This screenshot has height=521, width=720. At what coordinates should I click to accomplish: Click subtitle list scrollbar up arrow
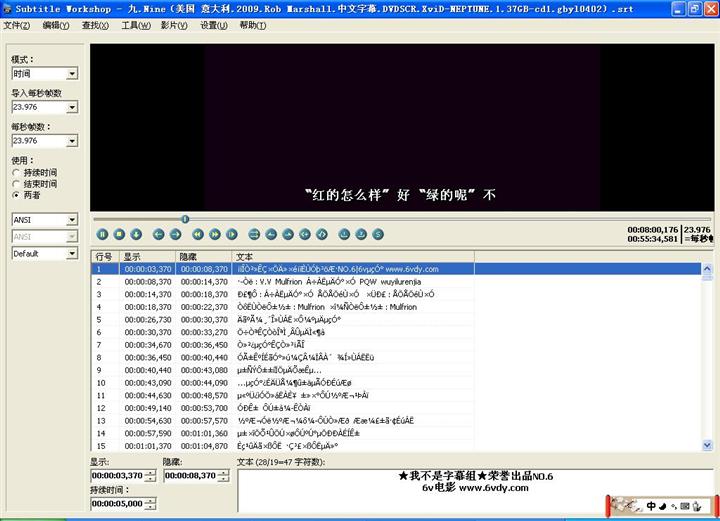coord(707,269)
